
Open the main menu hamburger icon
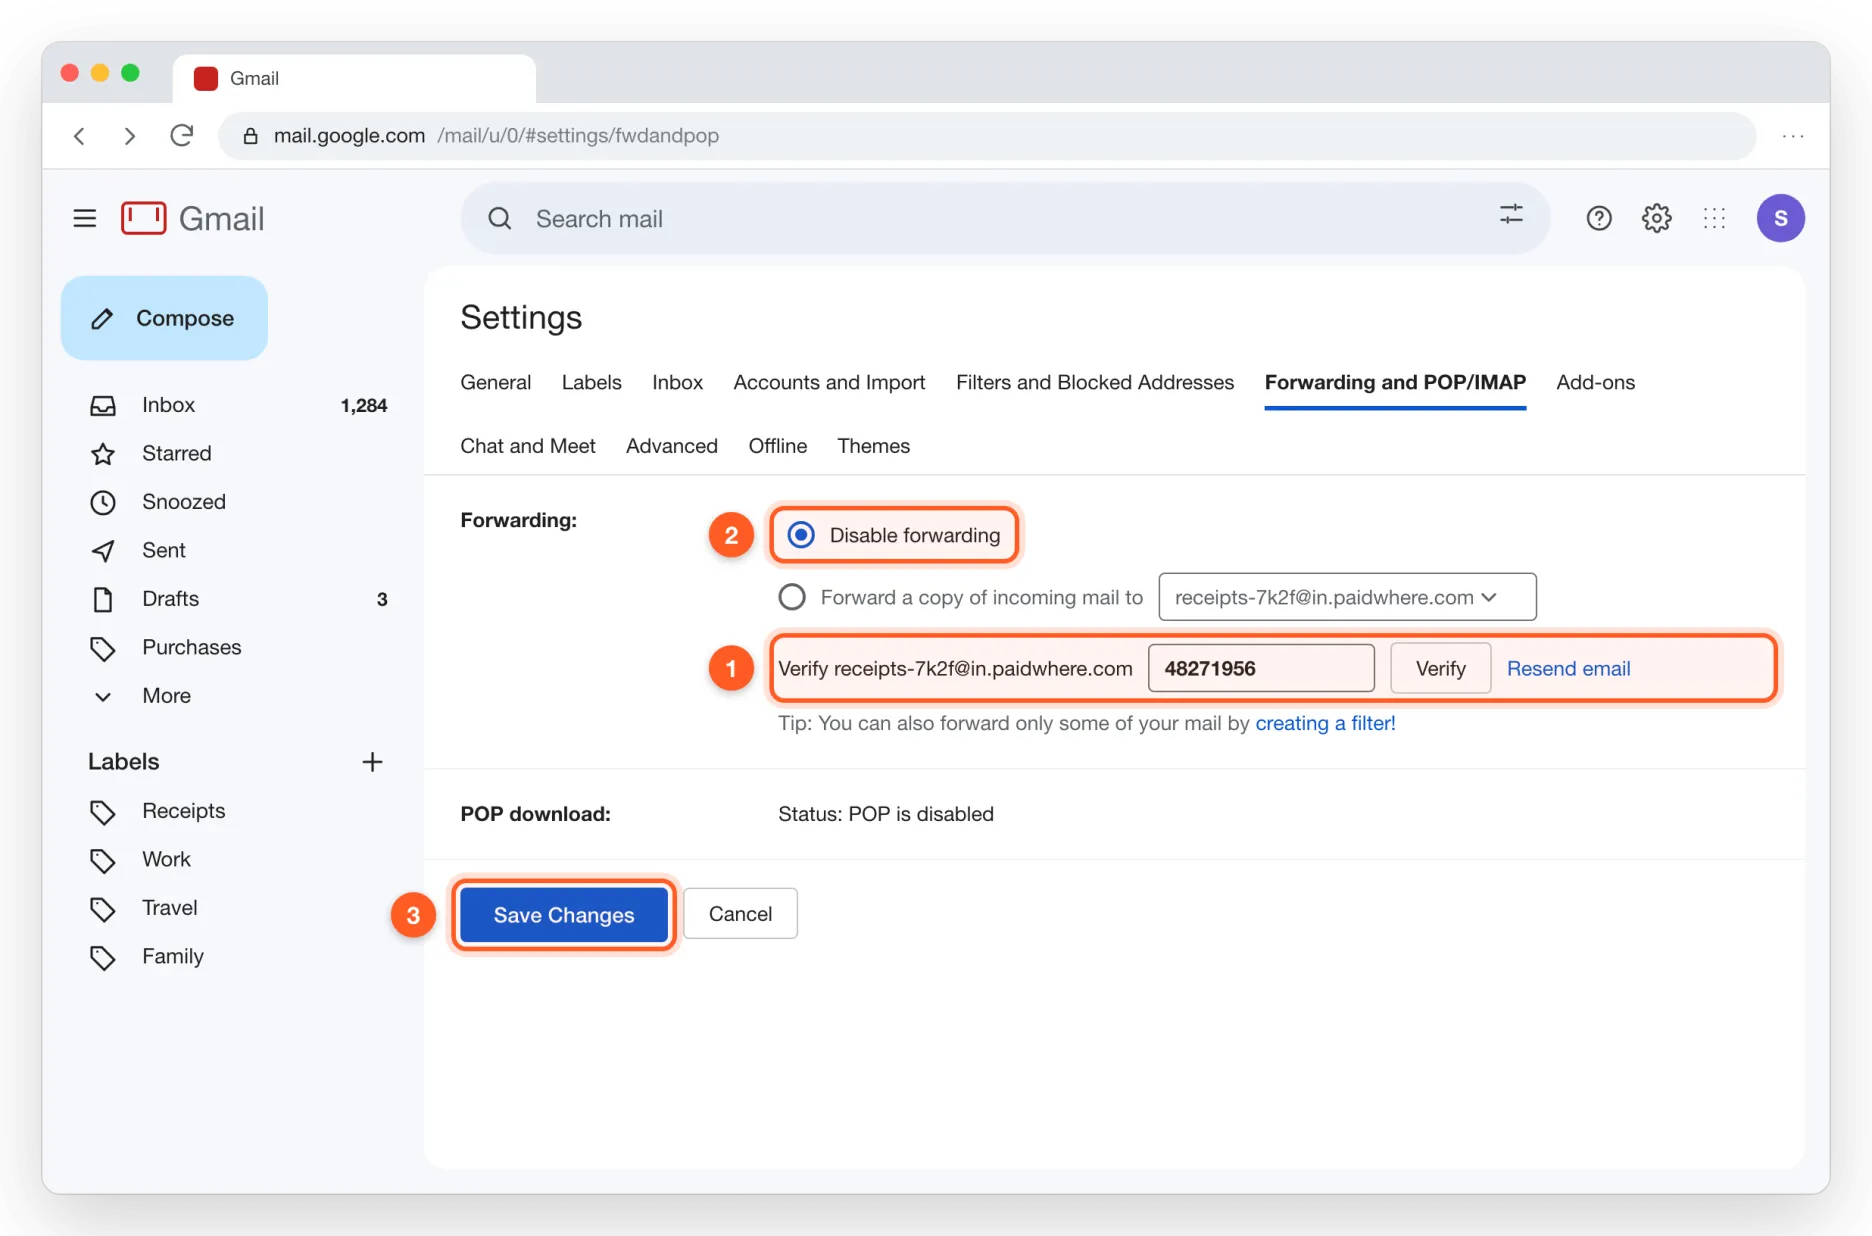(x=85, y=218)
